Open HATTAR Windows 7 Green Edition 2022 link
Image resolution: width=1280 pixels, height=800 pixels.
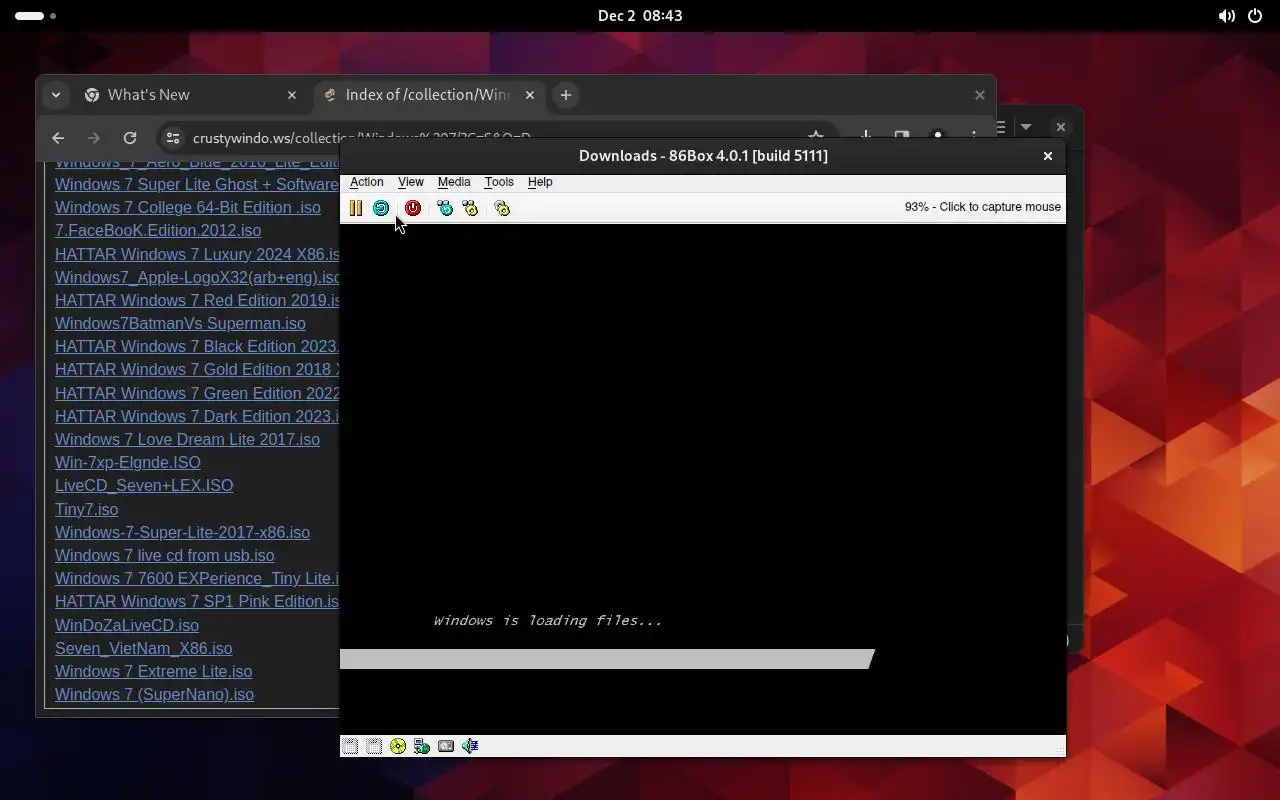197,394
